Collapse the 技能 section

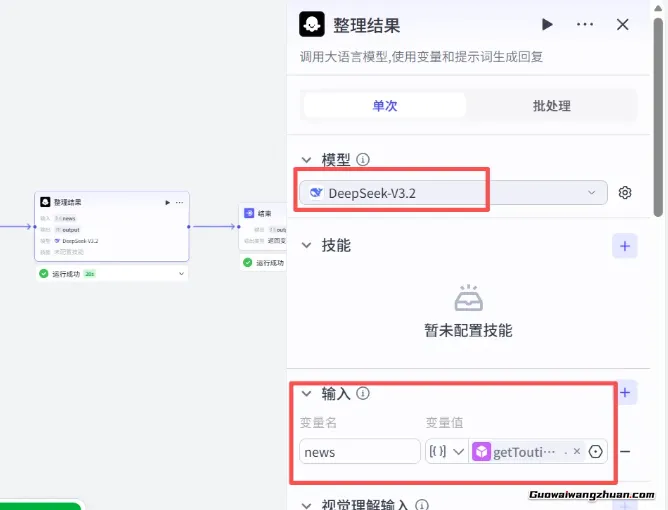(306, 245)
